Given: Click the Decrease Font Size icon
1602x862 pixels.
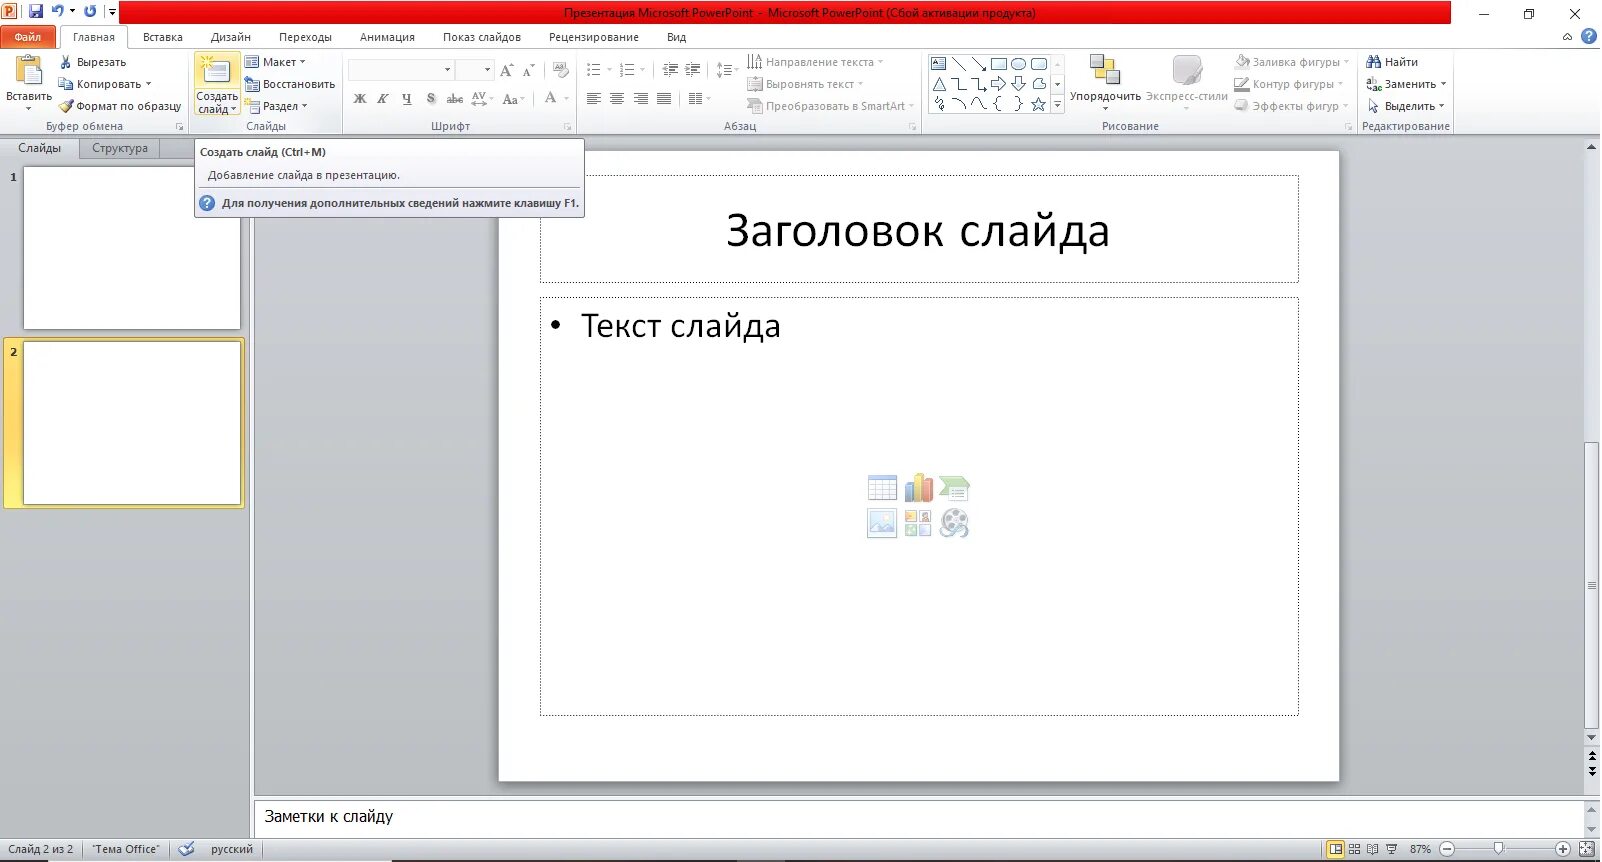Looking at the screenshot, I should click(x=528, y=70).
